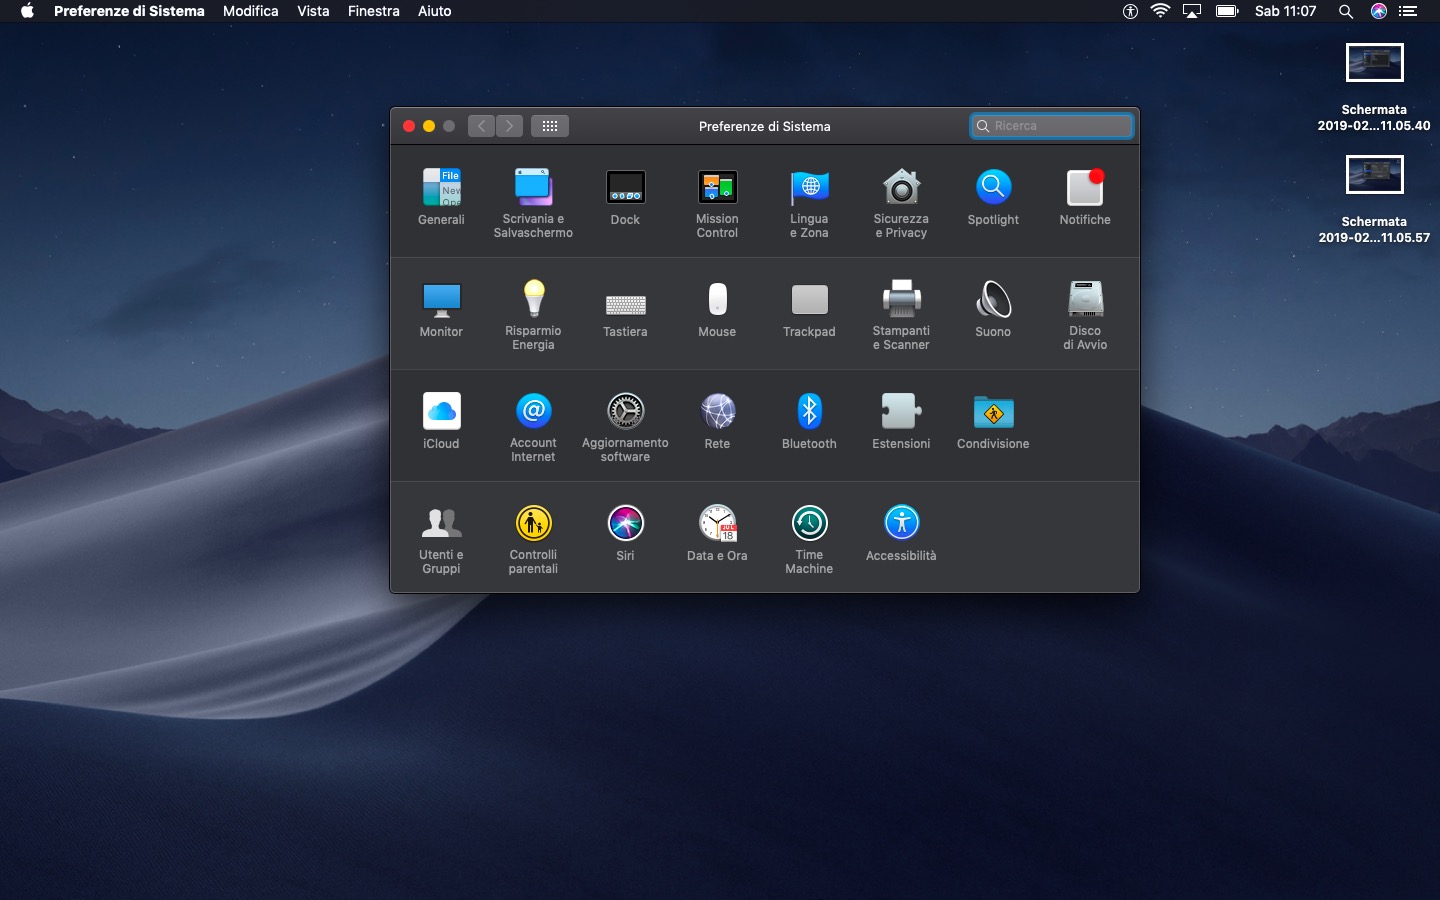1440x900 pixels.
Task: Go forward with the right arrow button
Action: [x=510, y=126]
